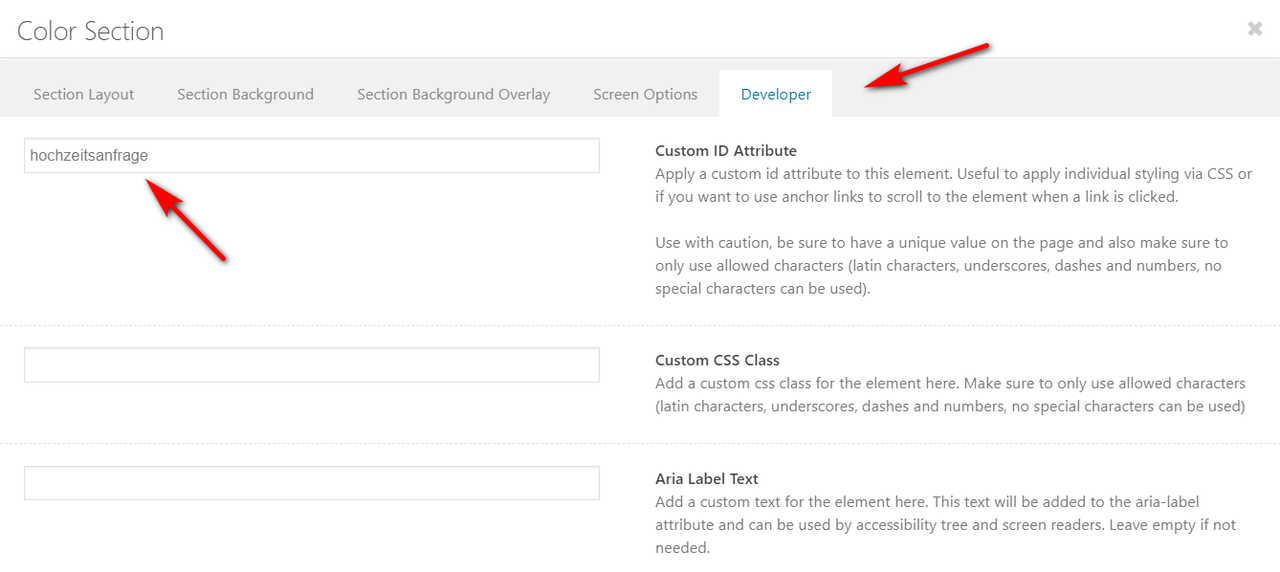This screenshot has width=1280, height=572.
Task: Click the Aria Label Text heading
Action: [707, 479]
